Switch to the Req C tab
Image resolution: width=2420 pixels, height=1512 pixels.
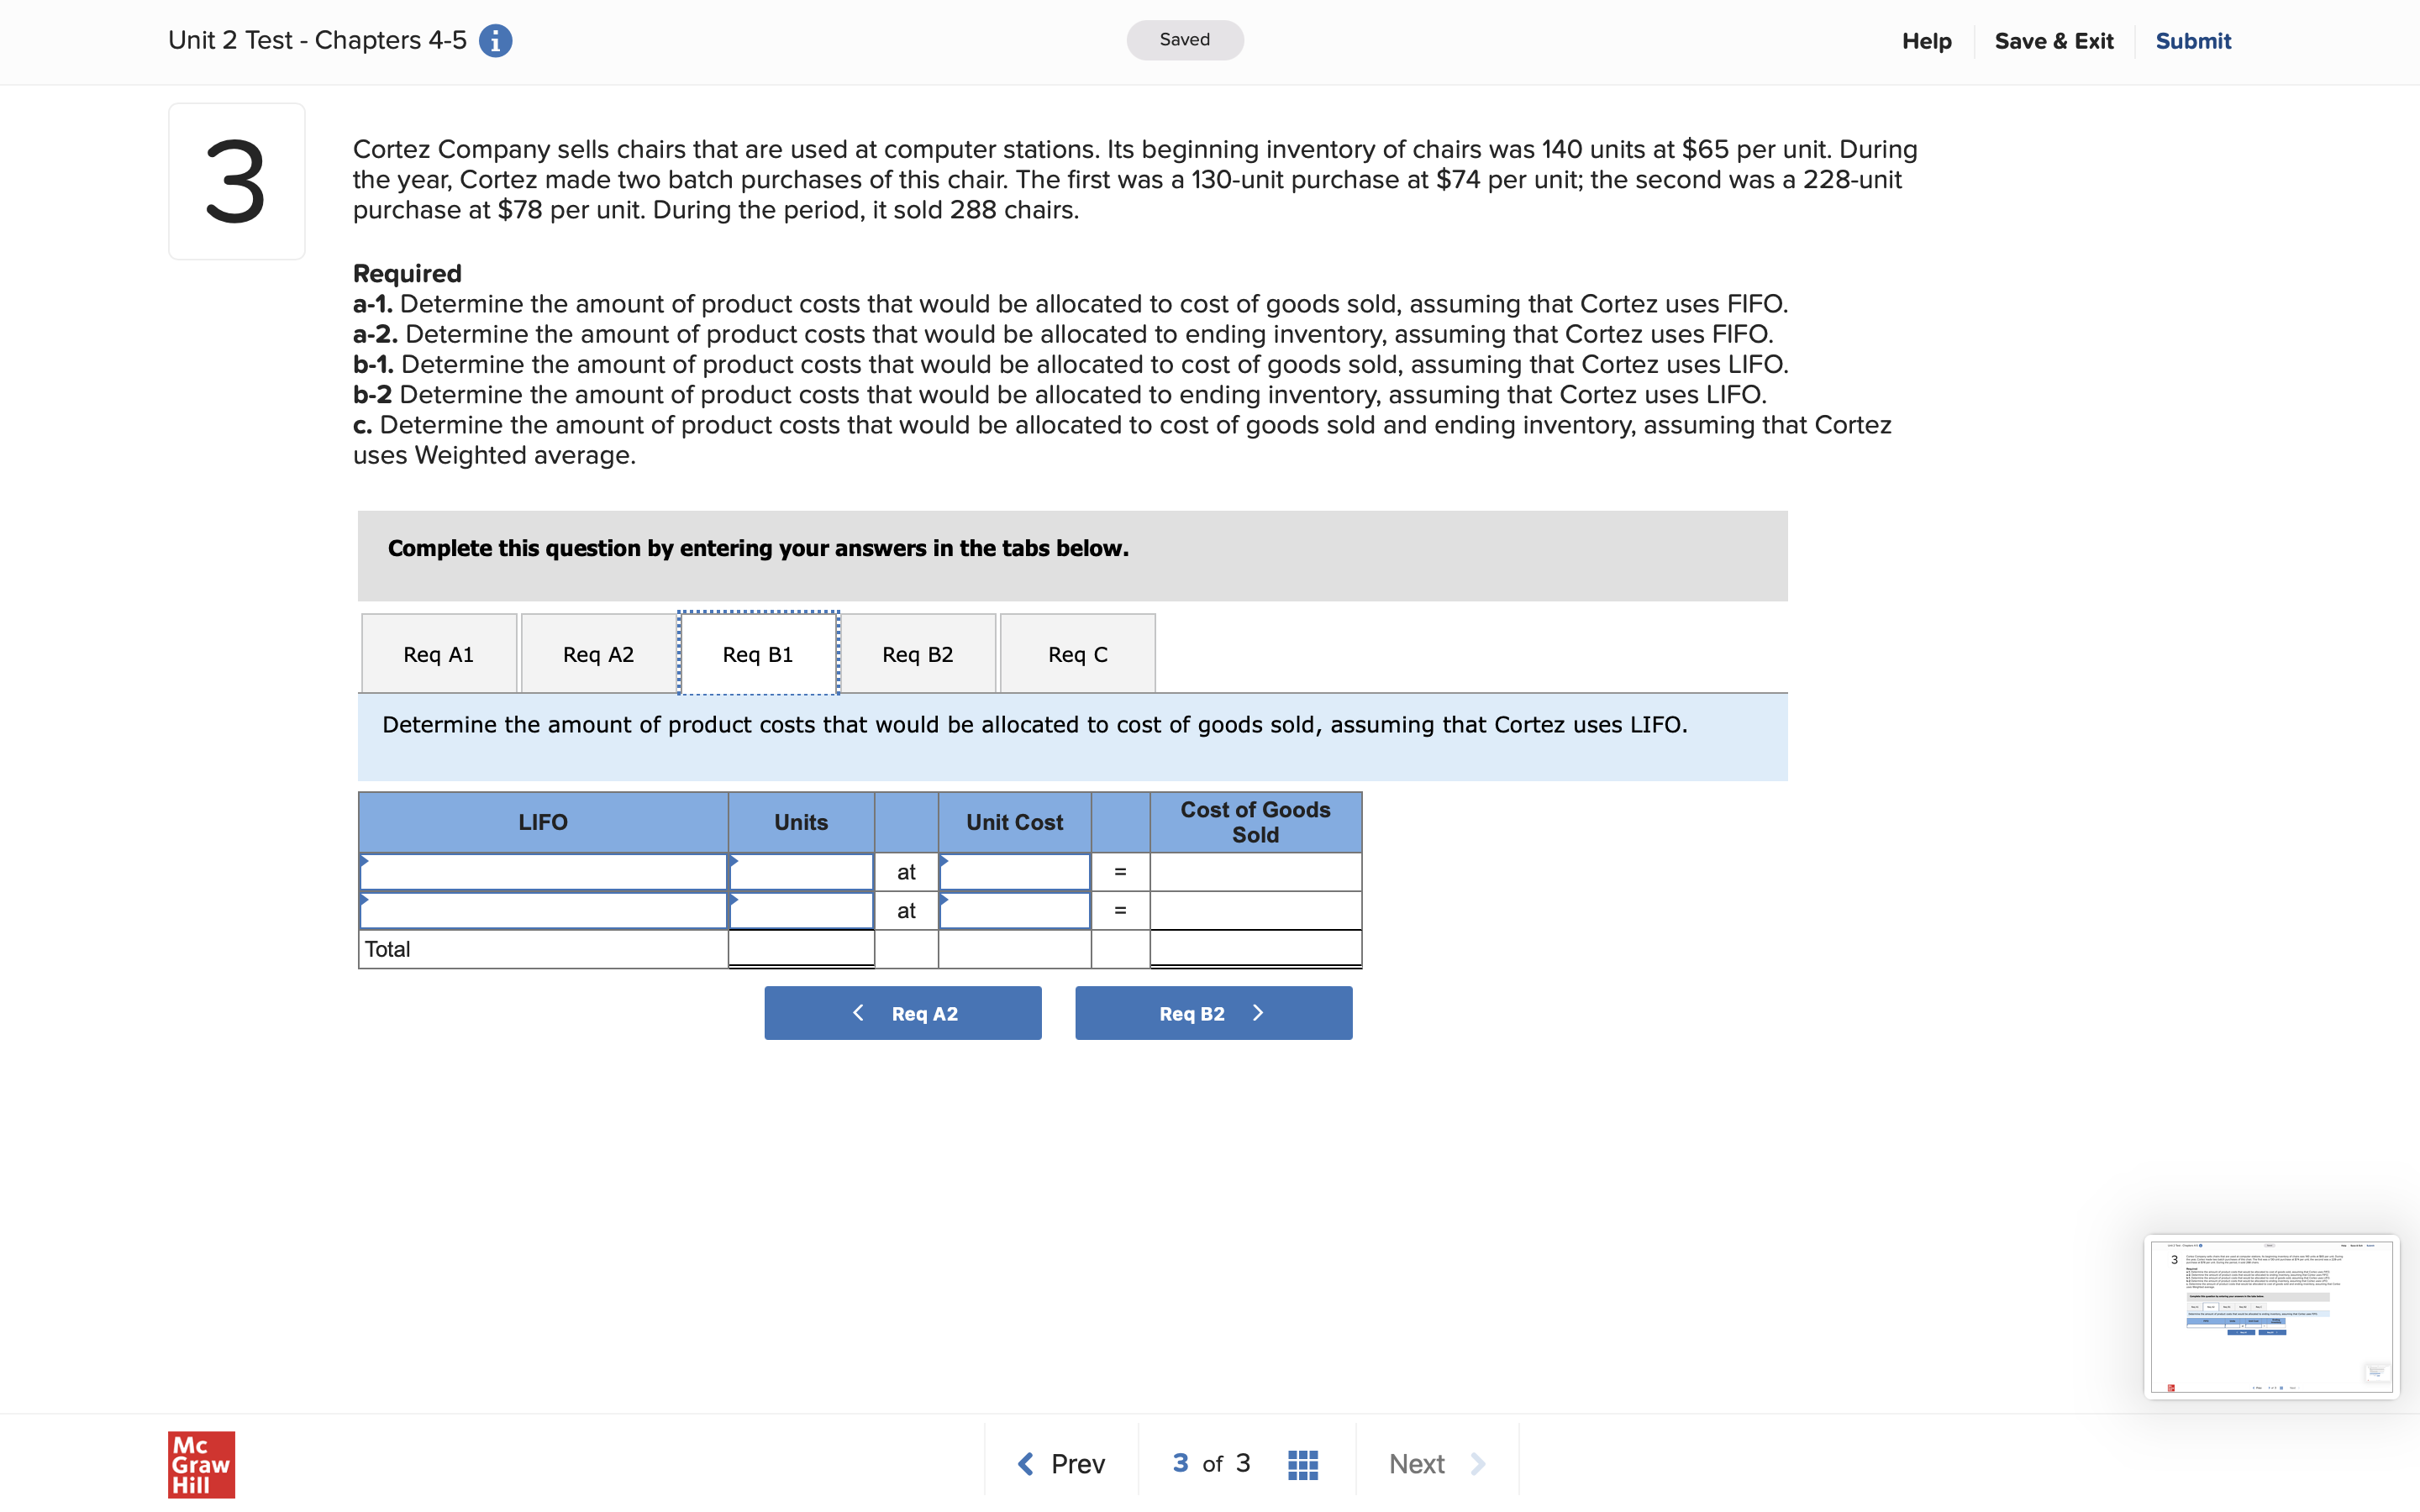coord(1077,654)
